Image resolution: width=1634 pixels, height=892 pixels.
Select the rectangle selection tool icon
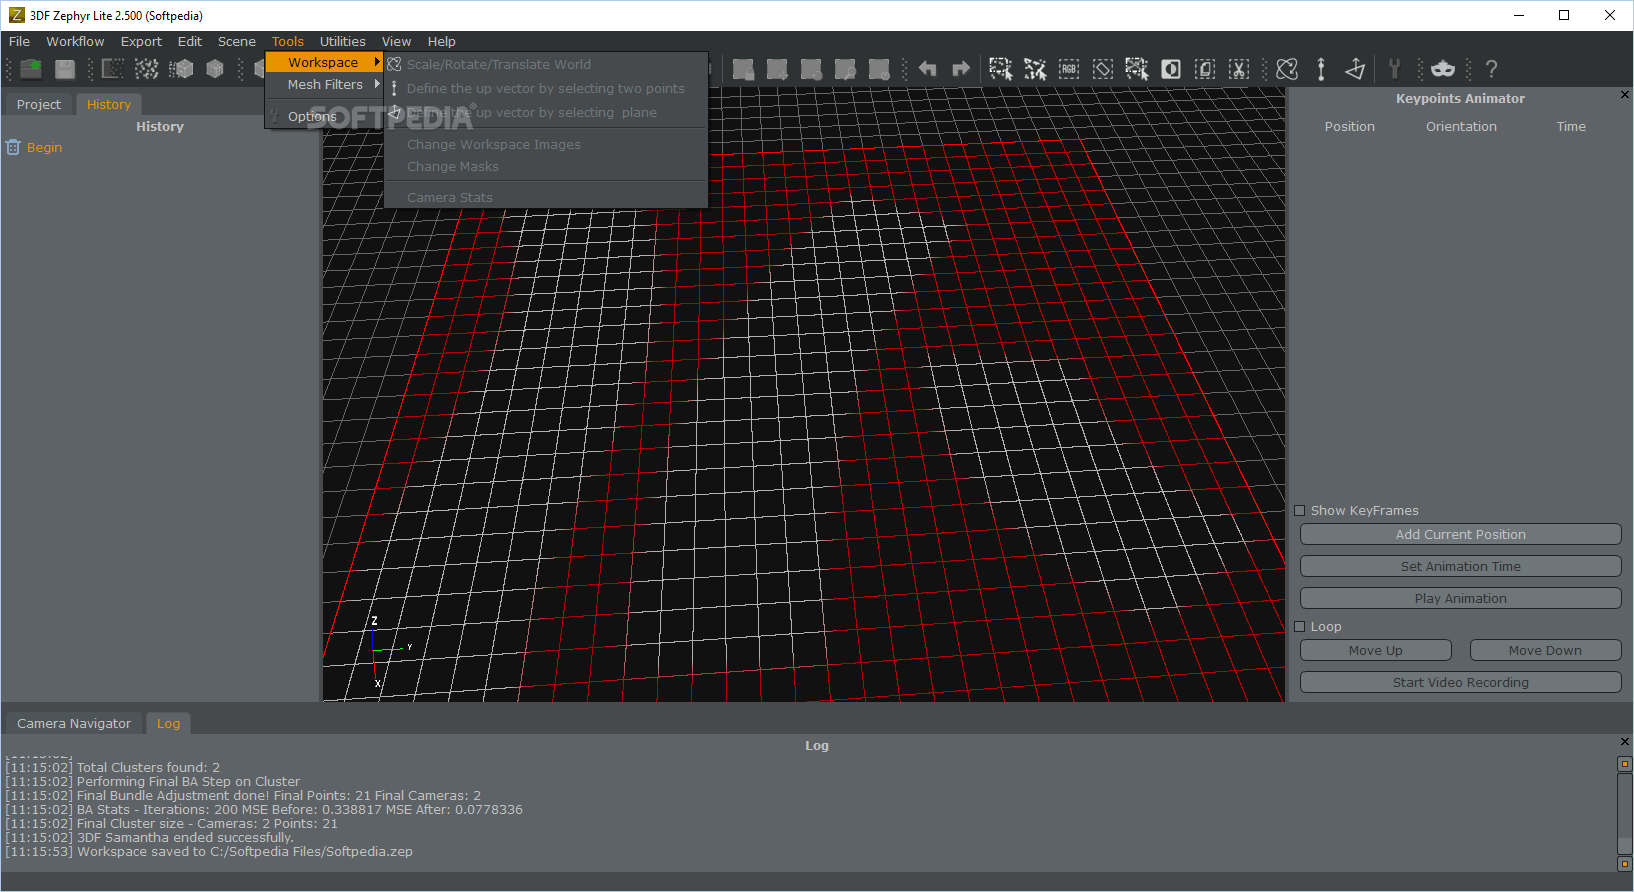coord(1001,69)
